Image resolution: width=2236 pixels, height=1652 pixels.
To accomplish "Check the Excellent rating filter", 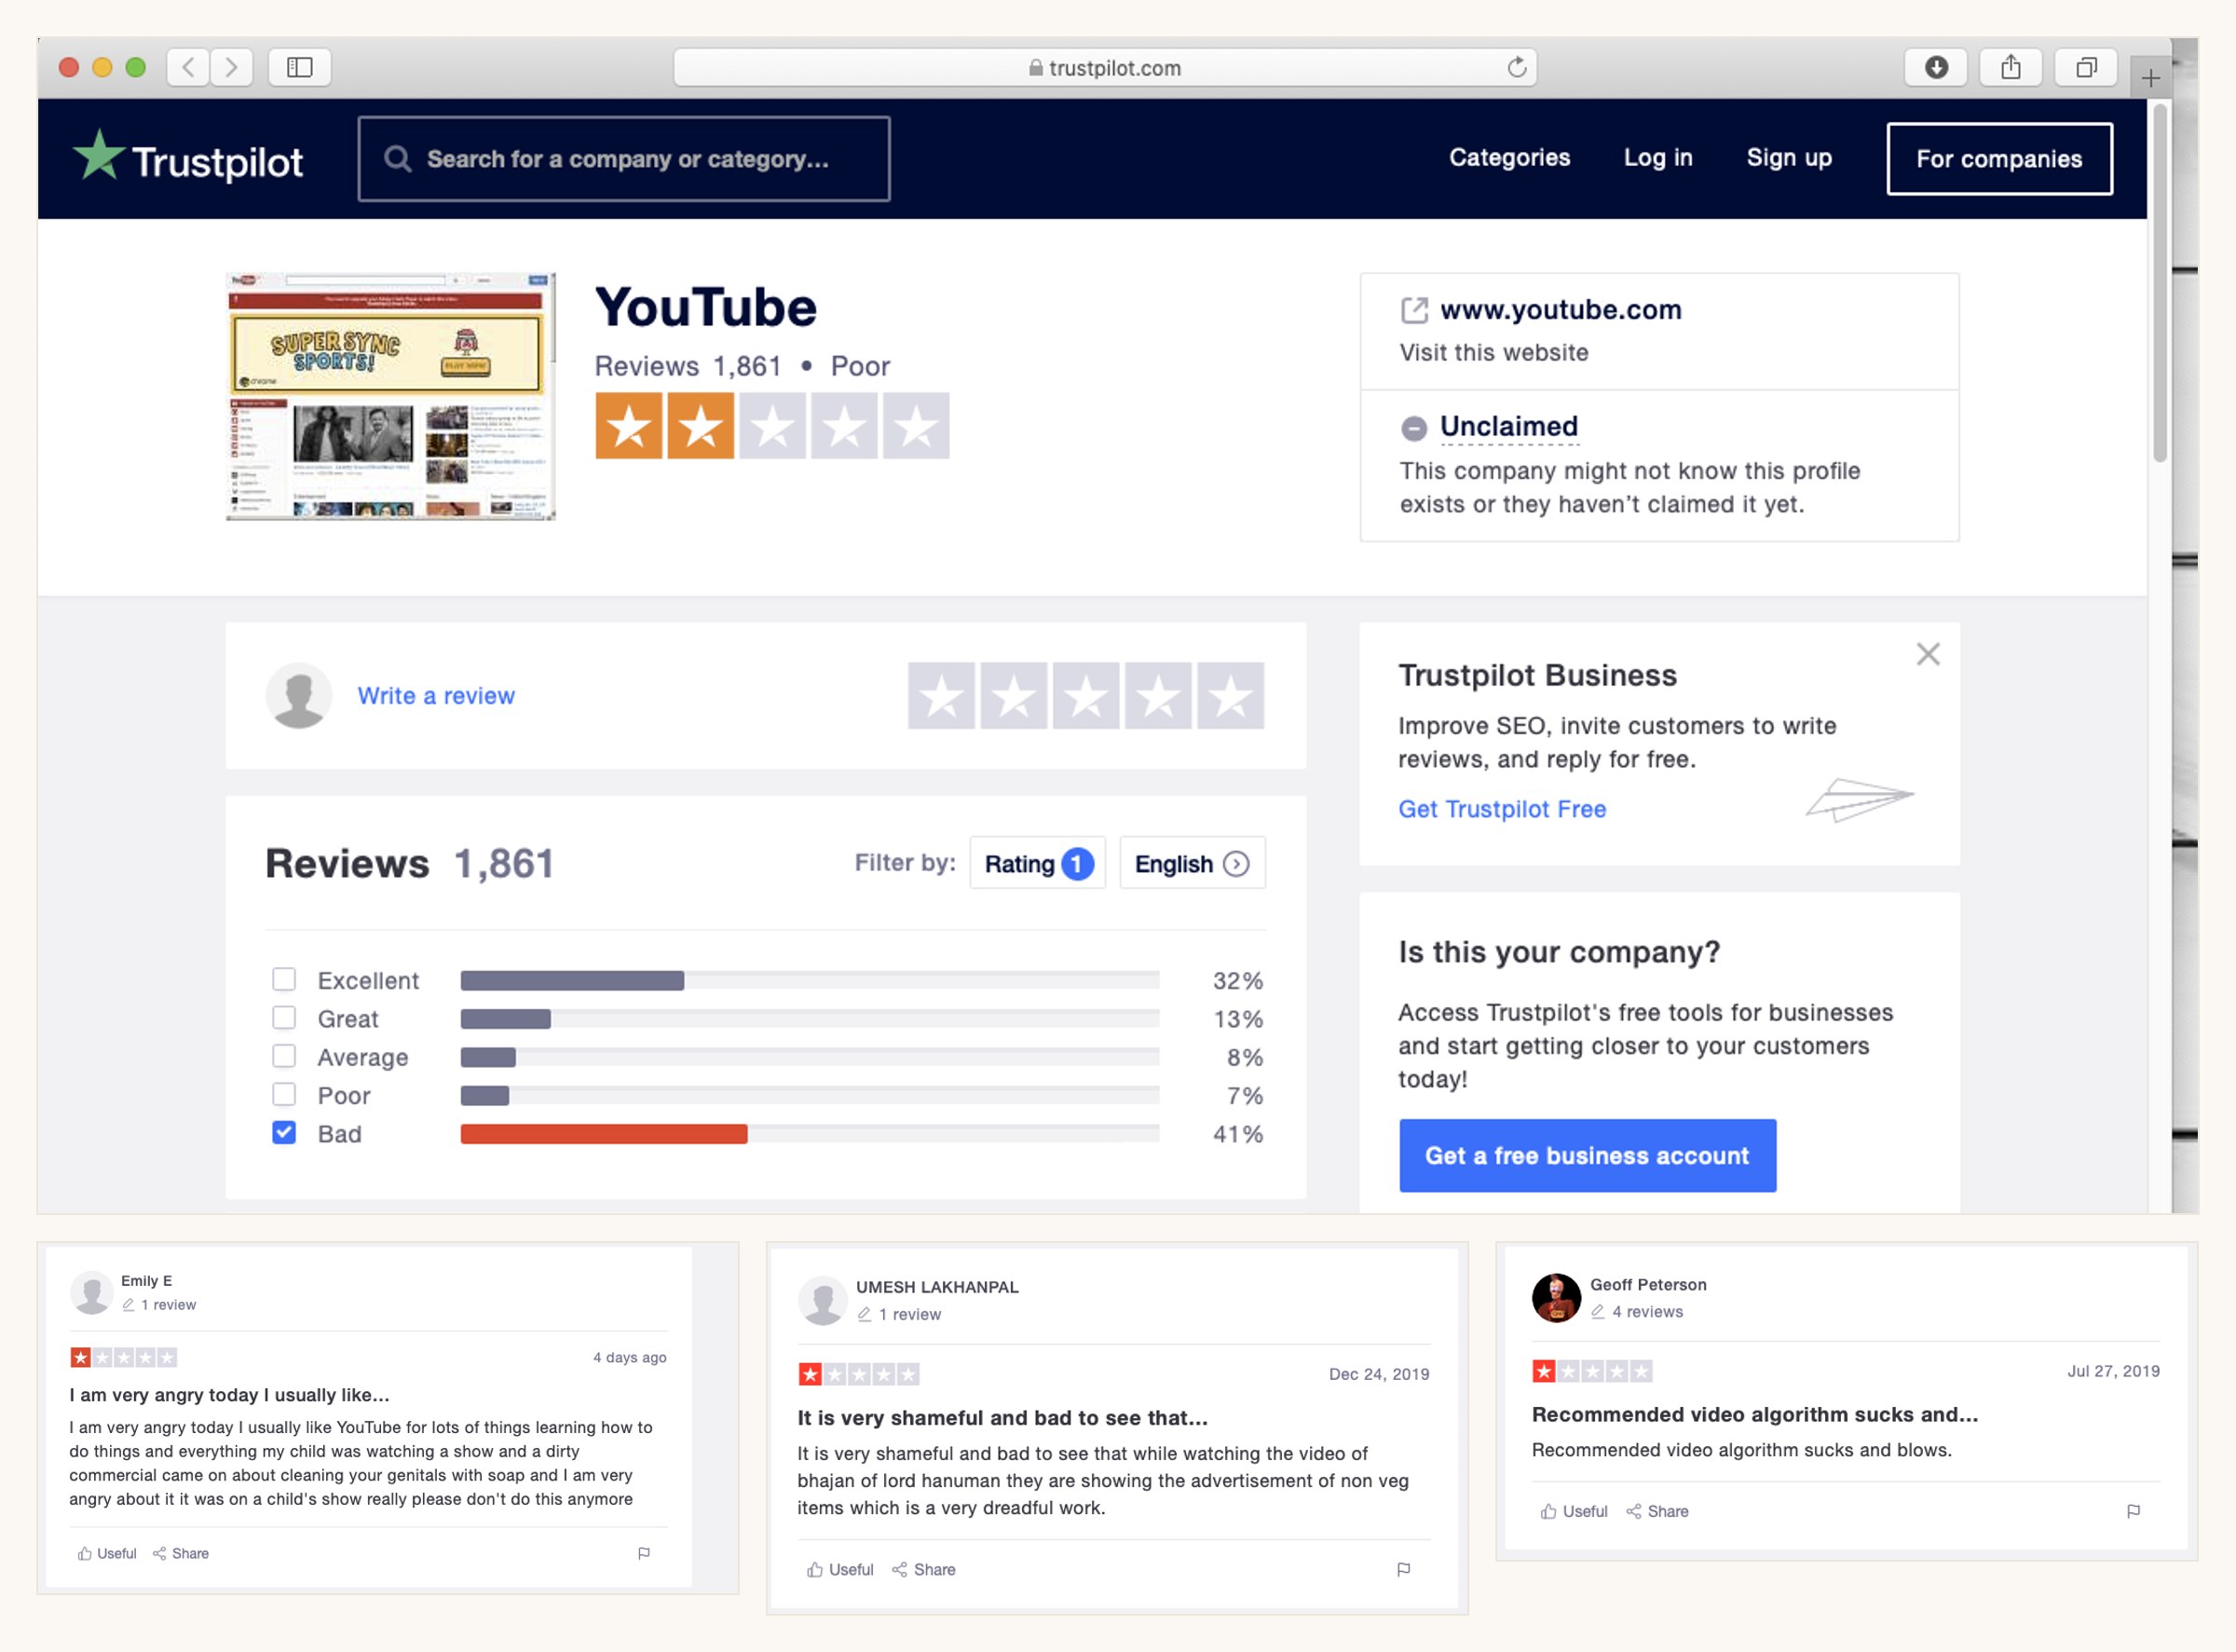I will pos(284,979).
